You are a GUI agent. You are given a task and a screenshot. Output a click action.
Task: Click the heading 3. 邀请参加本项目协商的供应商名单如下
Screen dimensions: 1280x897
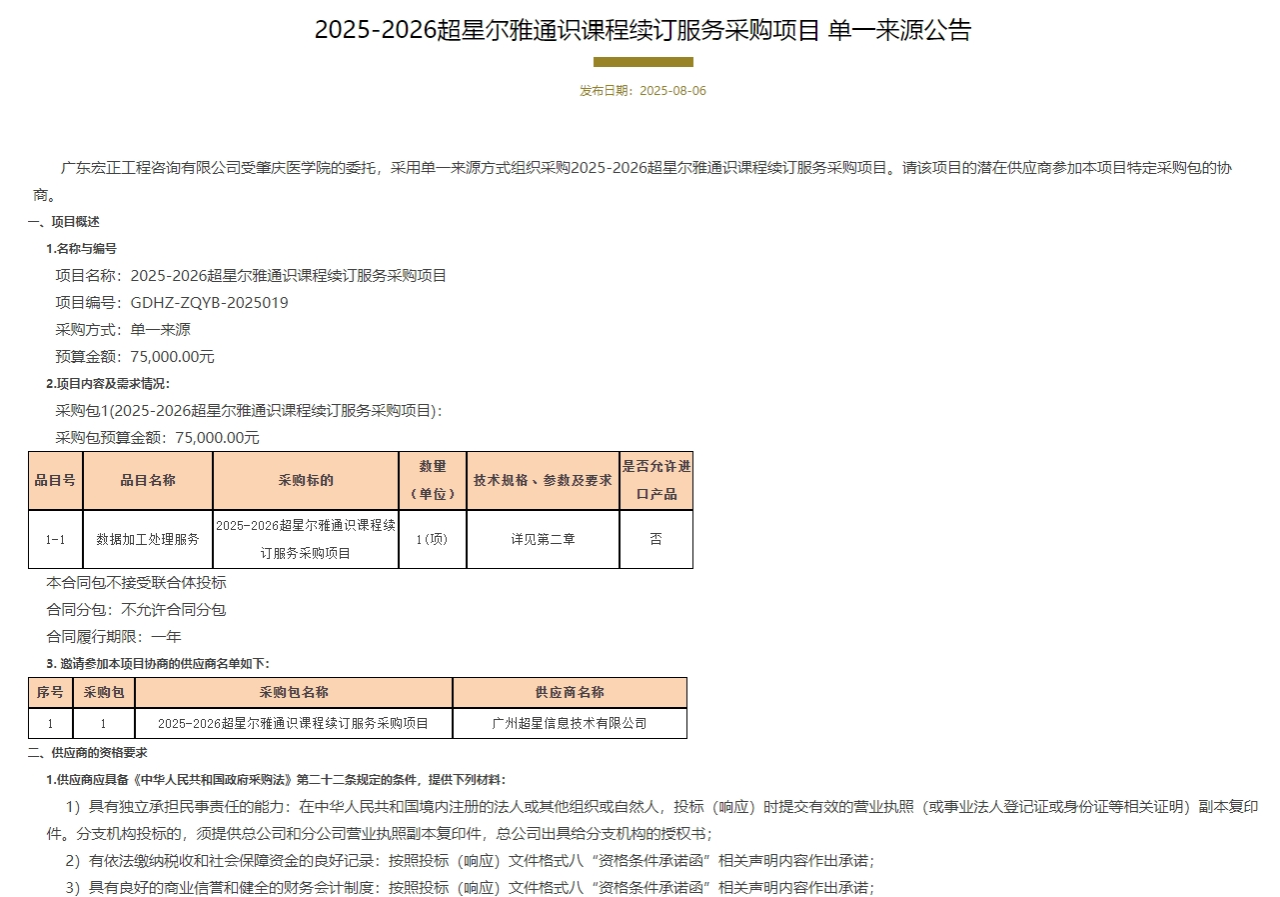pos(158,663)
